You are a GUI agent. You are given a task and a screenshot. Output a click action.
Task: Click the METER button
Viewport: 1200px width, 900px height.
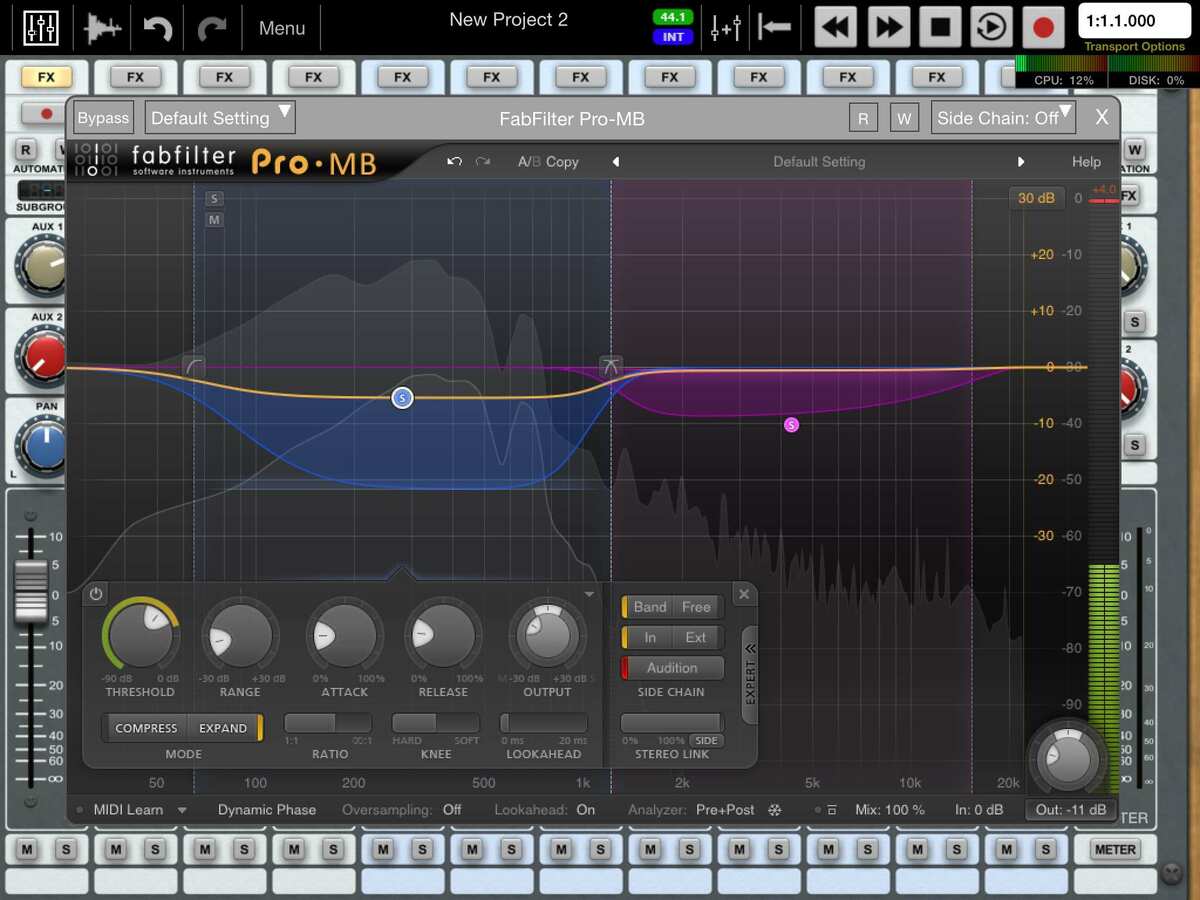(x=1115, y=849)
